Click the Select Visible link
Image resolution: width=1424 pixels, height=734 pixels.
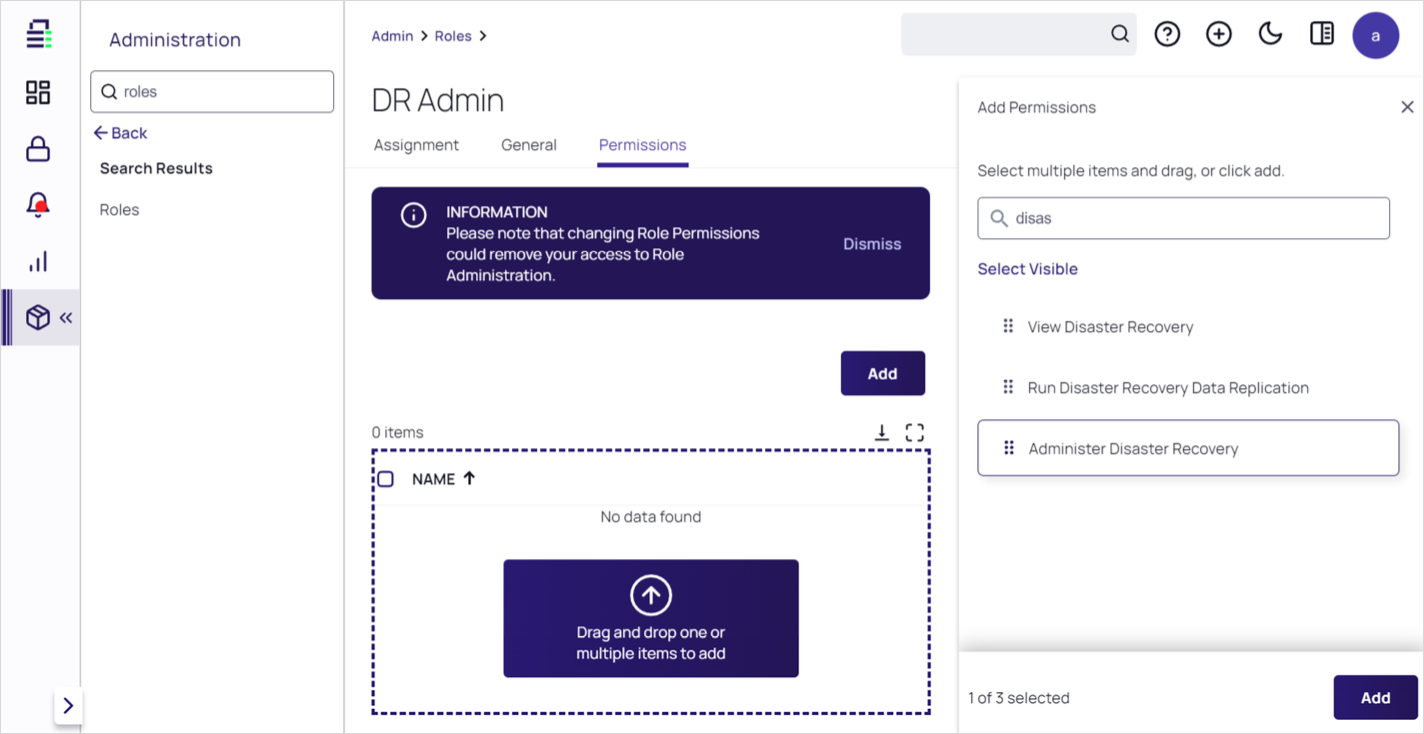[x=1027, y=269]
